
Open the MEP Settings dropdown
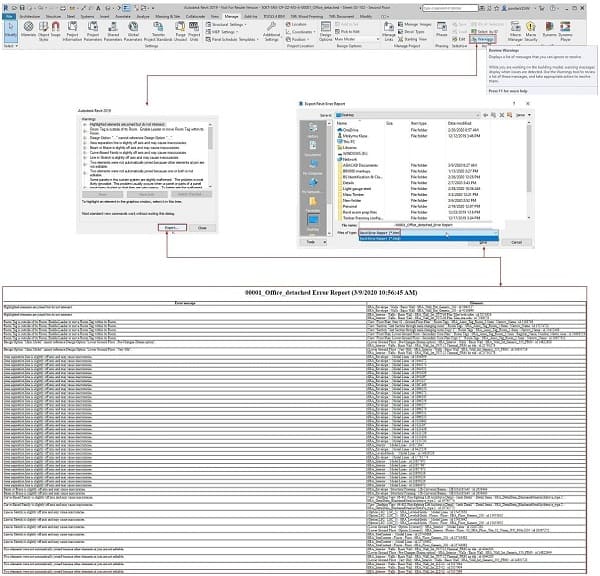[x=222, y=32]
